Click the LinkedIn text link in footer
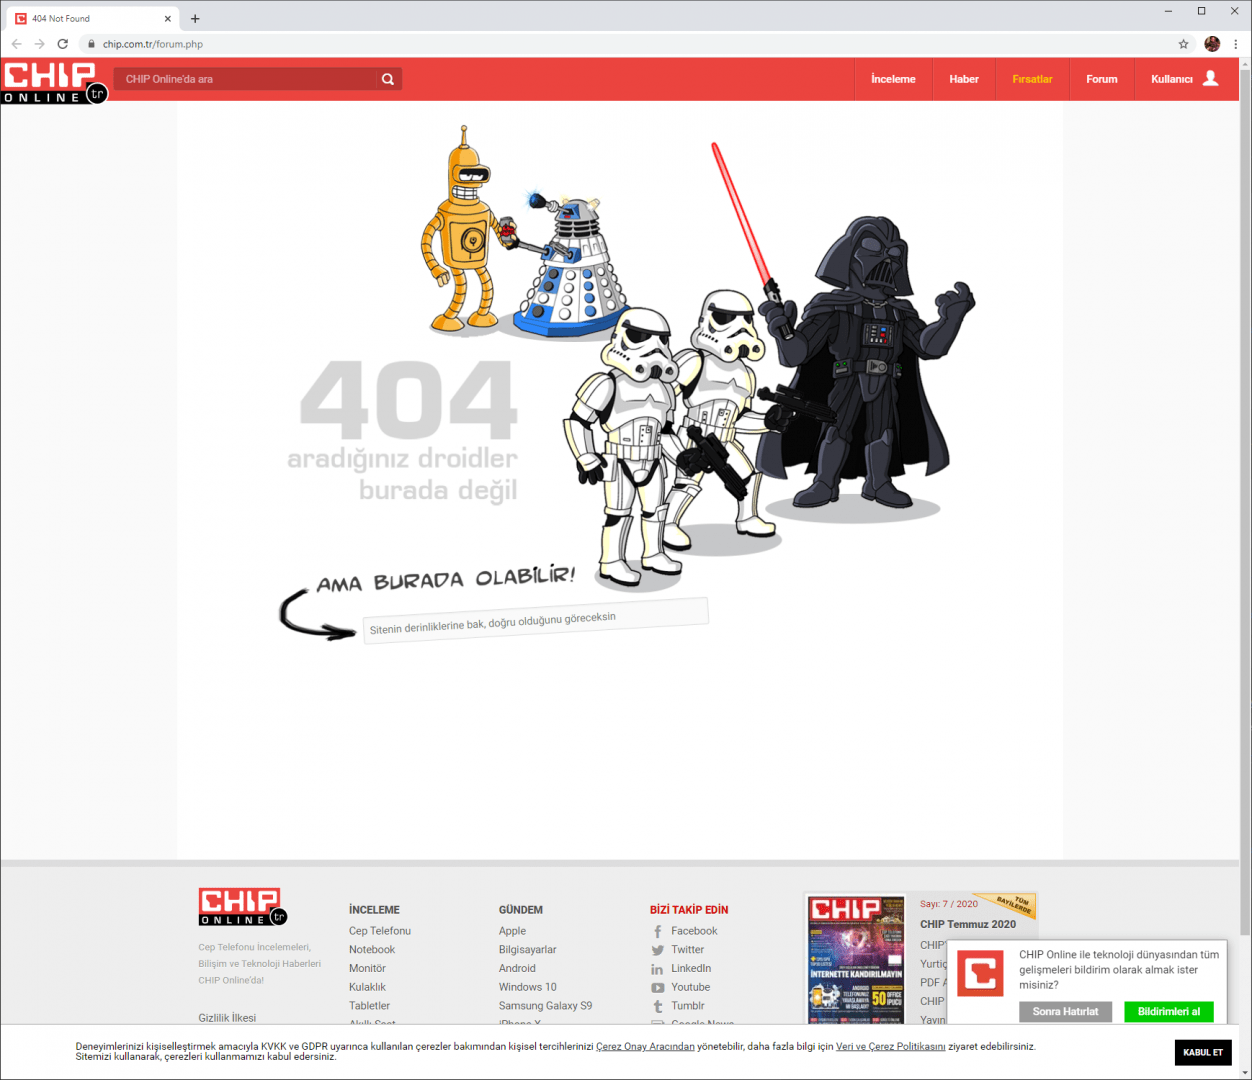 click(691, 968)
